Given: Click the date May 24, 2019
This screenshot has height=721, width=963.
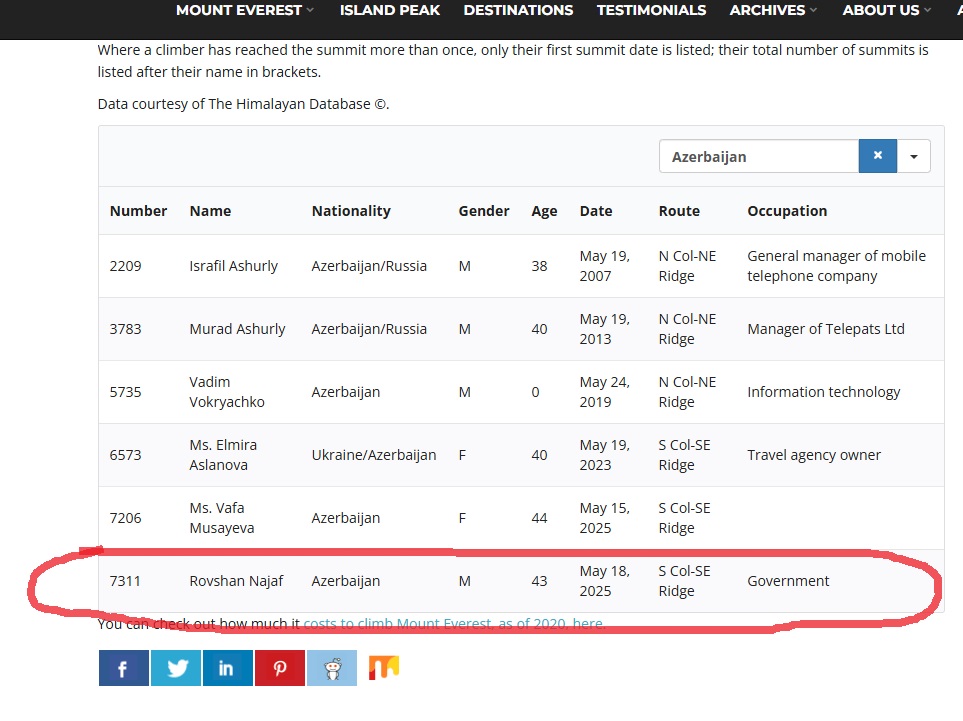Looking at the screenshot, I should point(604,392).
